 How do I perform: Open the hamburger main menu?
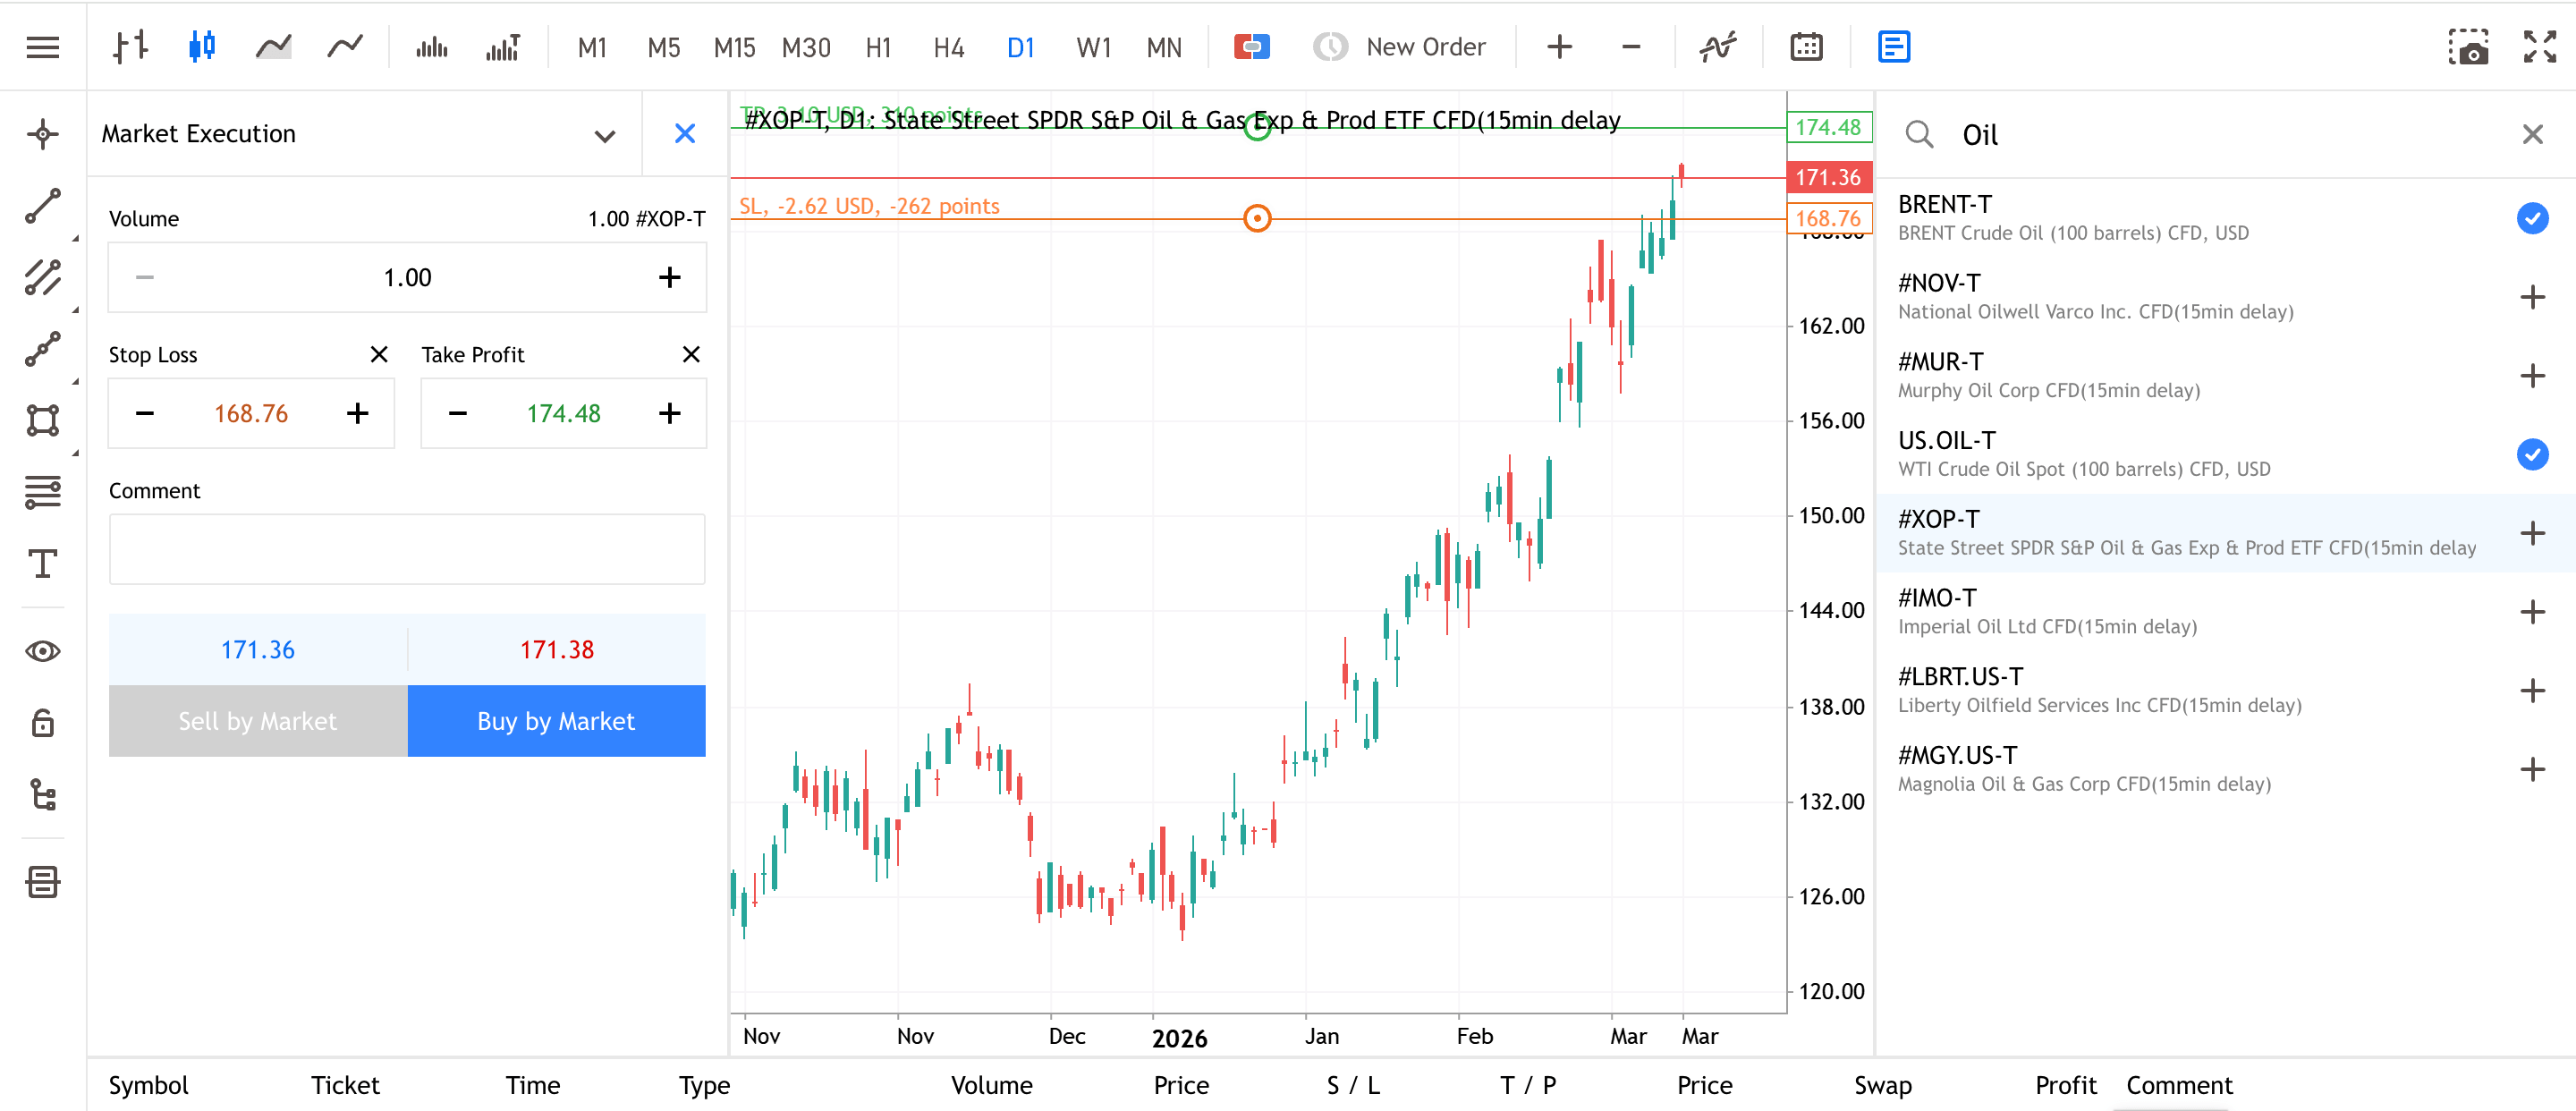point(43,47)
